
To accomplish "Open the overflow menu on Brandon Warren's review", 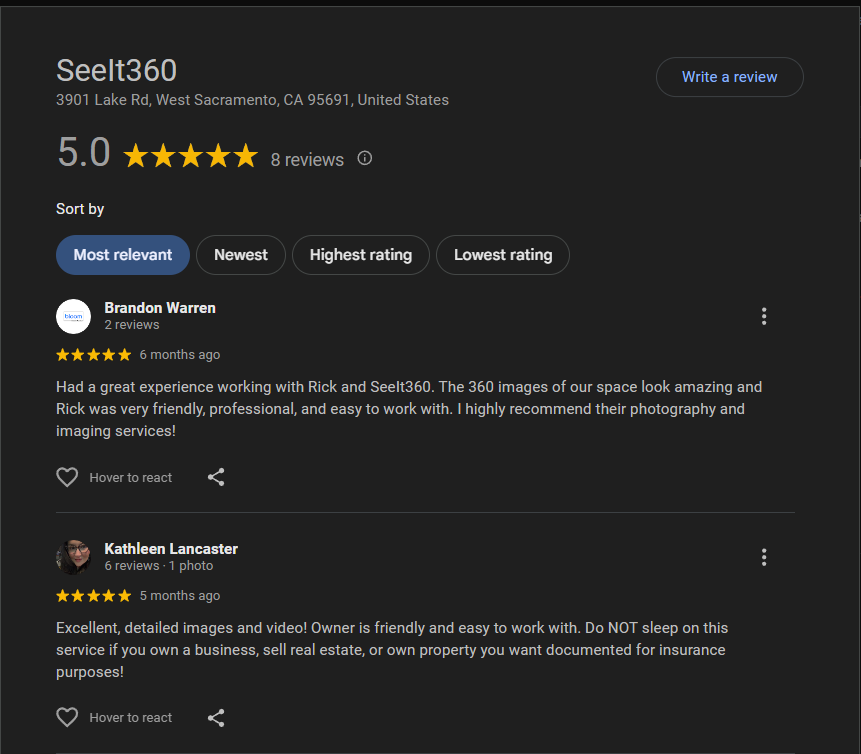I will tap(764, 316).
